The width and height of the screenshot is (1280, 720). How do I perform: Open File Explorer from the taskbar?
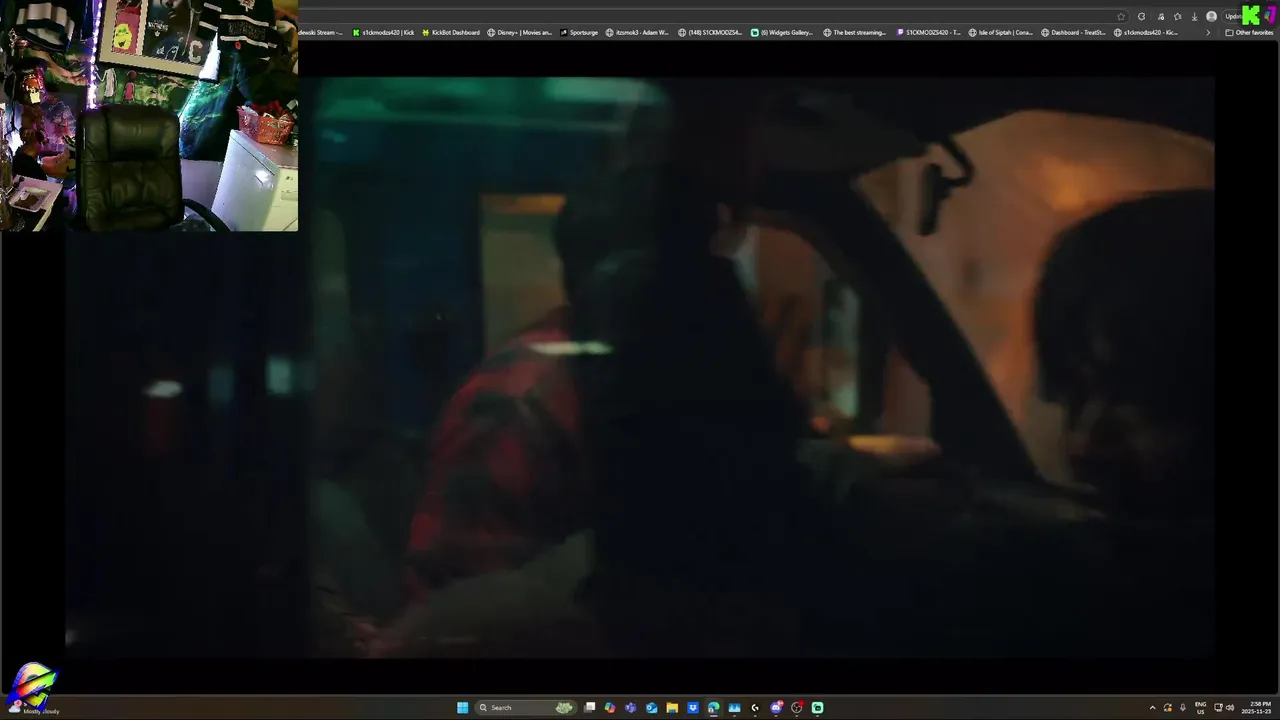672,708
